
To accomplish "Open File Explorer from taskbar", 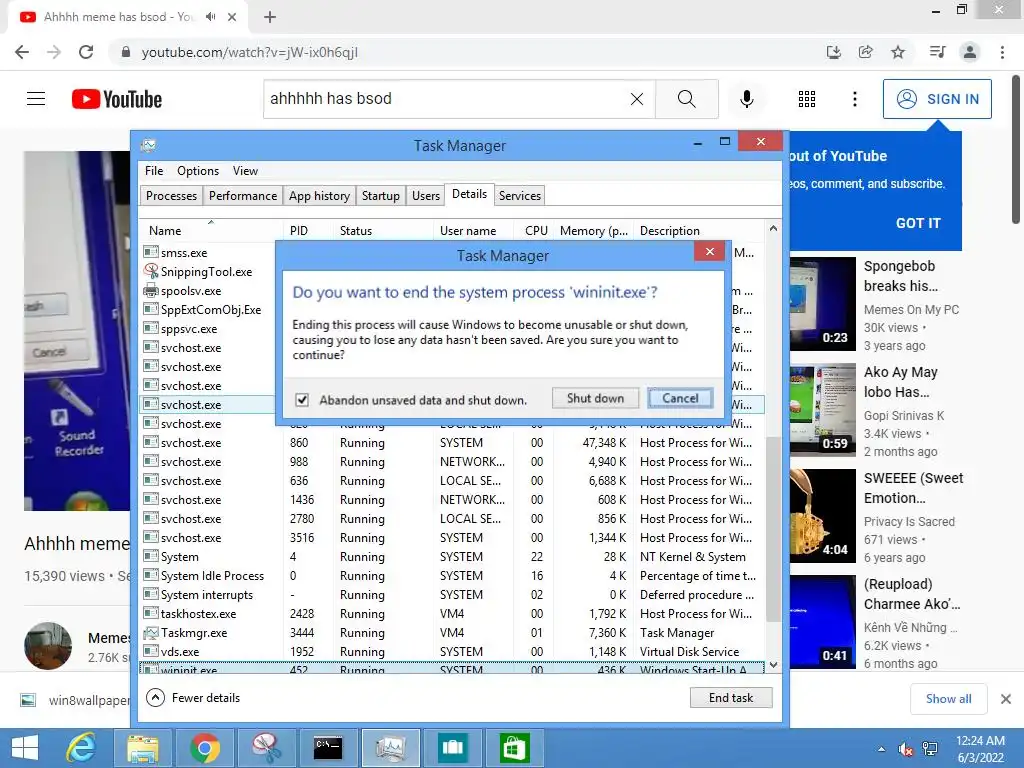I will 142,748.
